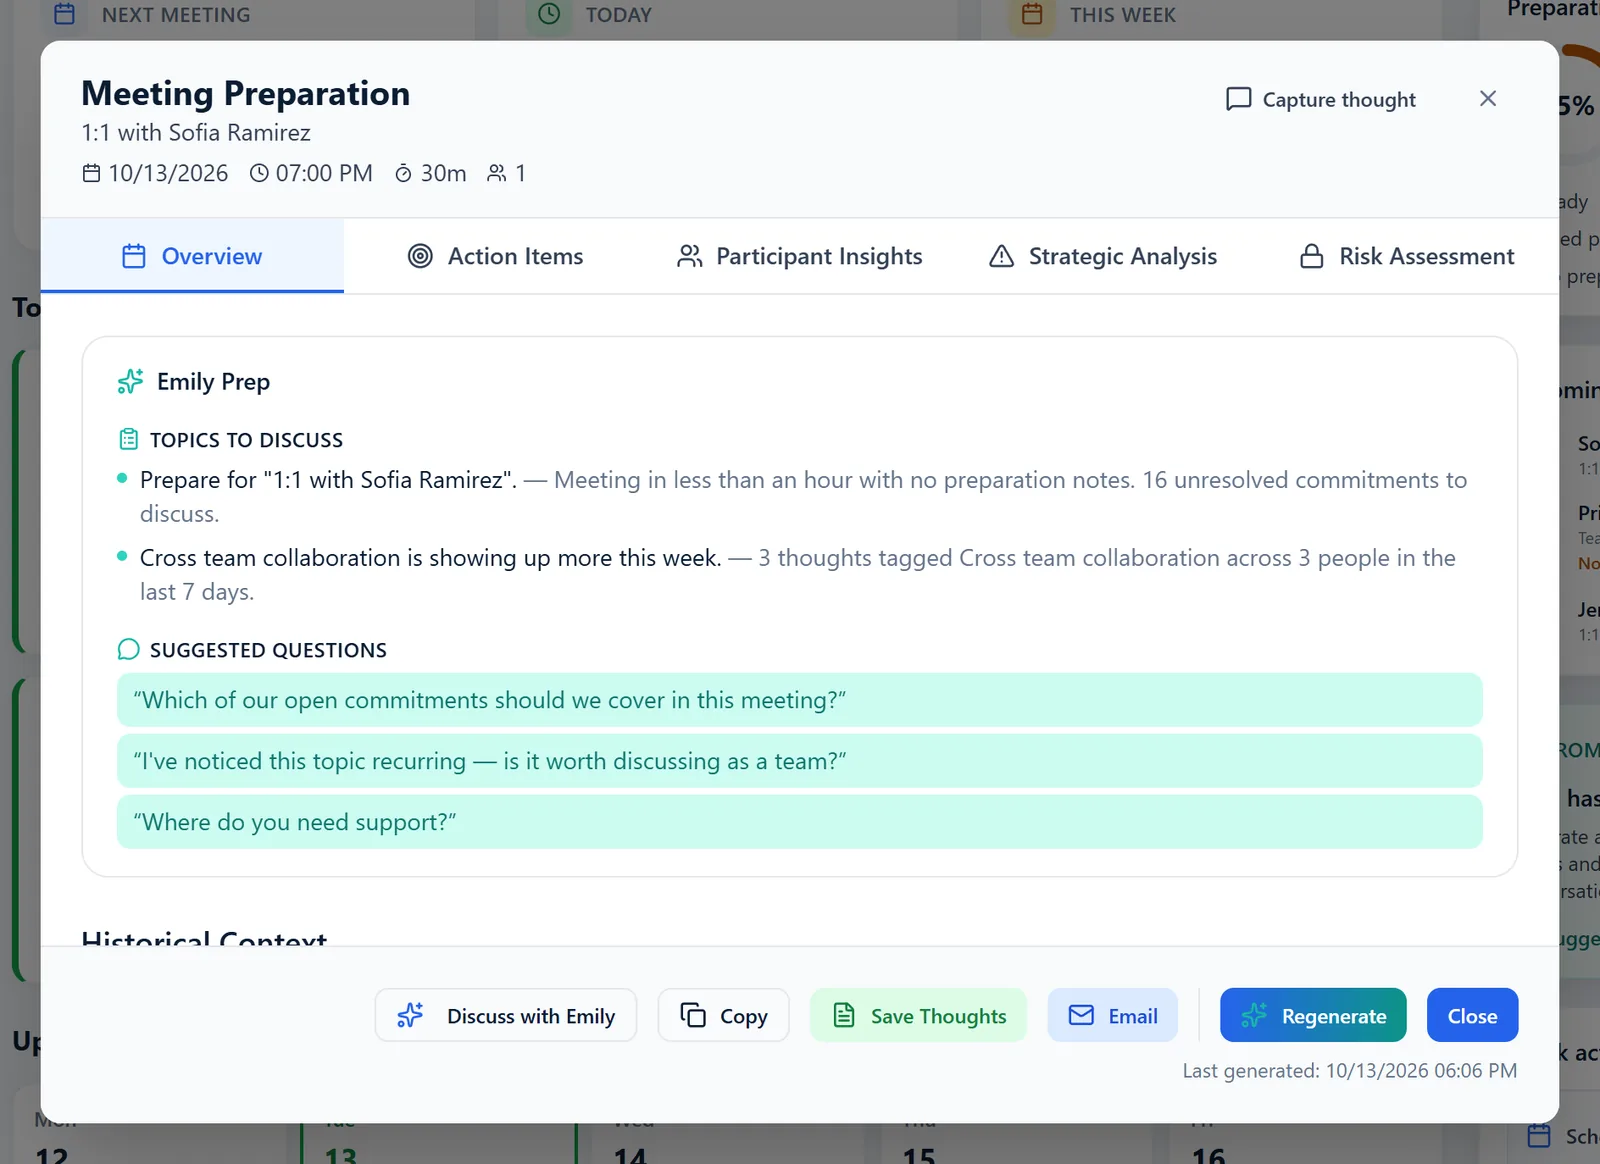The height and width of the screenshot is (1164, 1600).
Task: Open the Action Items tab
Action: click(495, 256)
